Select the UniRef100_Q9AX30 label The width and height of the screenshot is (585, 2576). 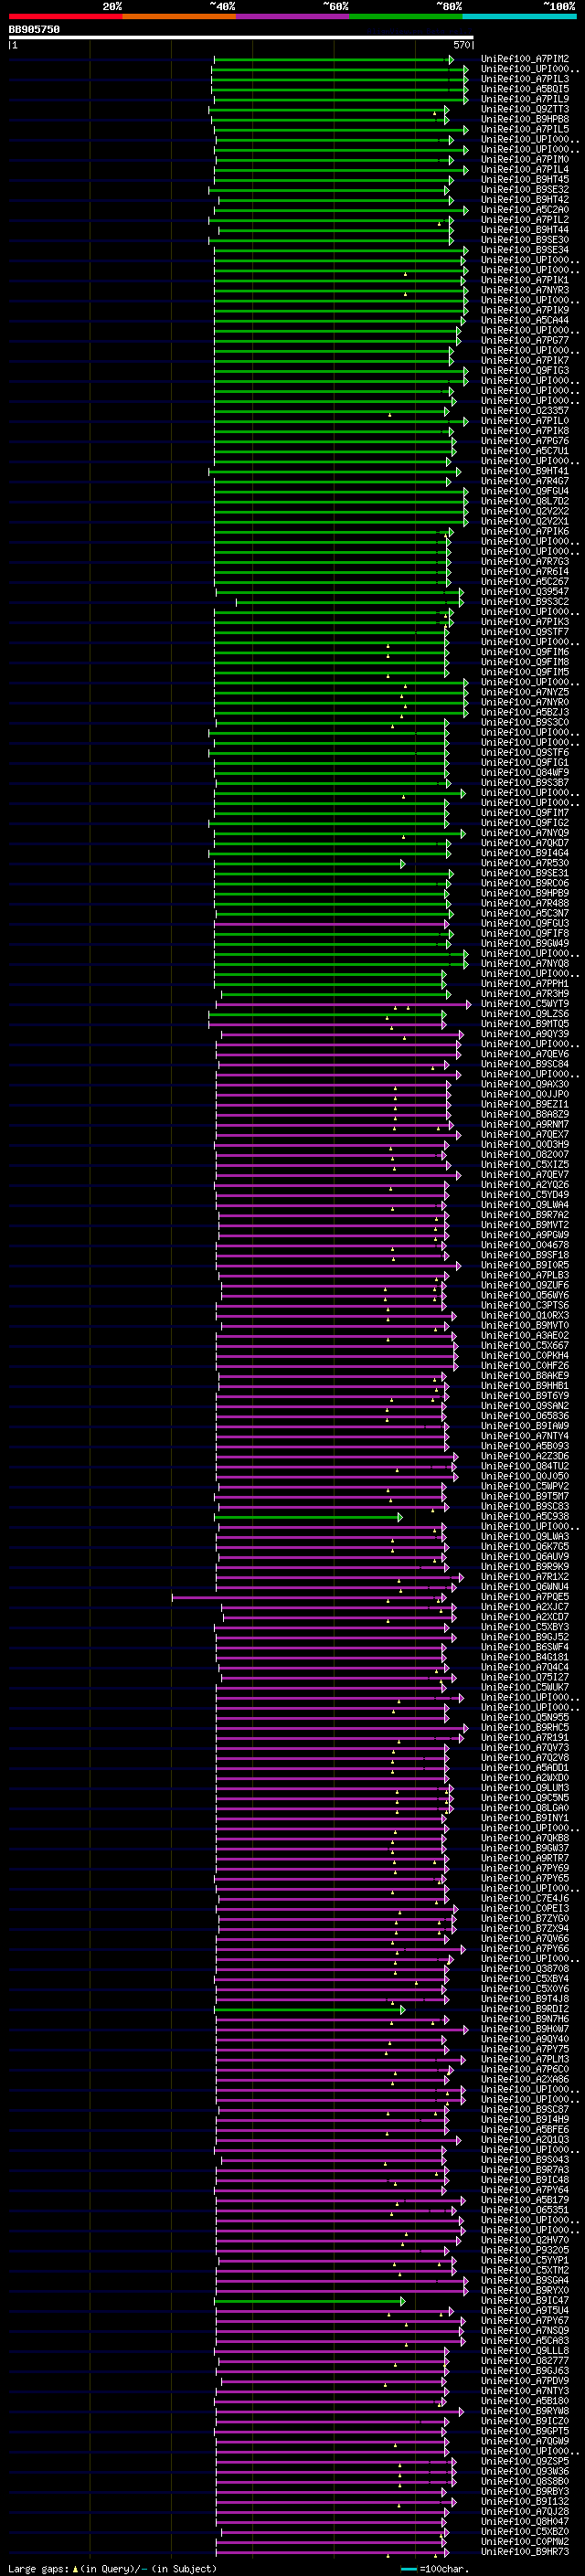[x=525, y=1084]
